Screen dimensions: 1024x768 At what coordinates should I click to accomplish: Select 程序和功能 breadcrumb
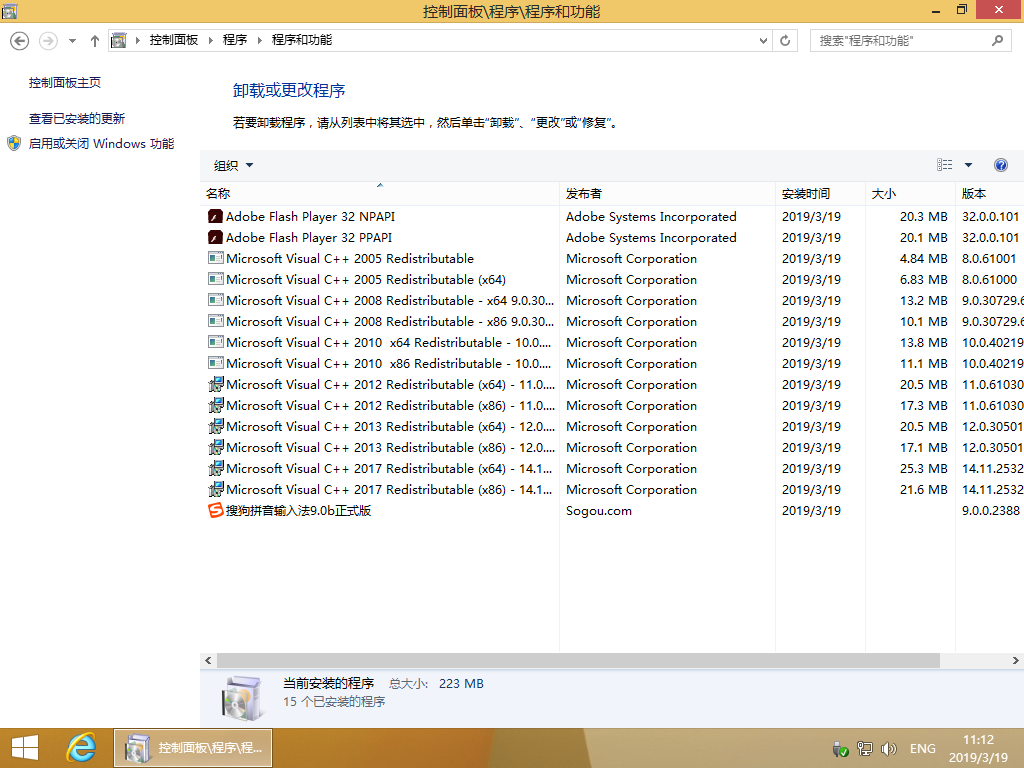pyautogui.click(x=302, y=40)
